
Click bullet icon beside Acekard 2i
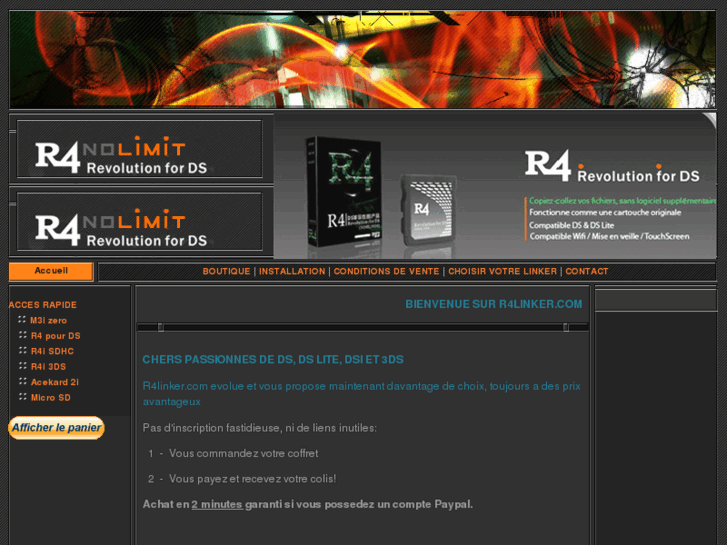pos(22,381)
